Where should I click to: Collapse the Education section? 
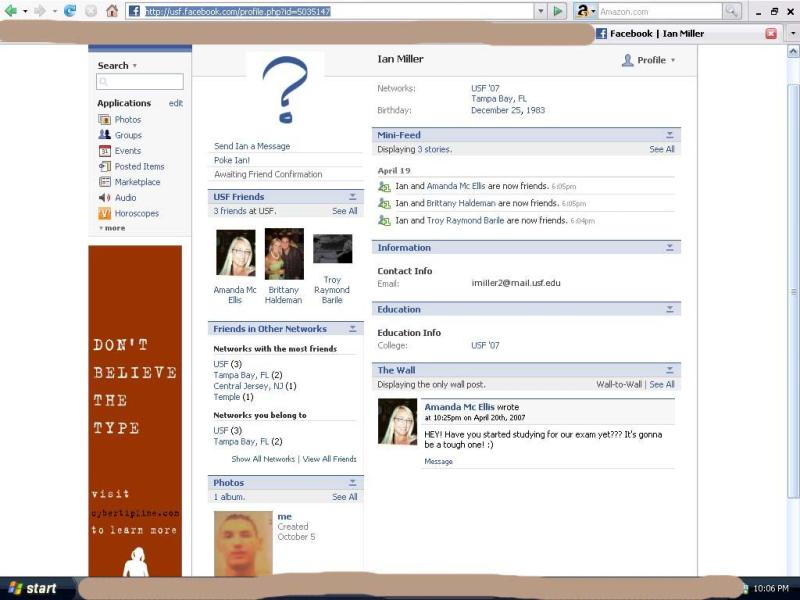click(670, 309)
